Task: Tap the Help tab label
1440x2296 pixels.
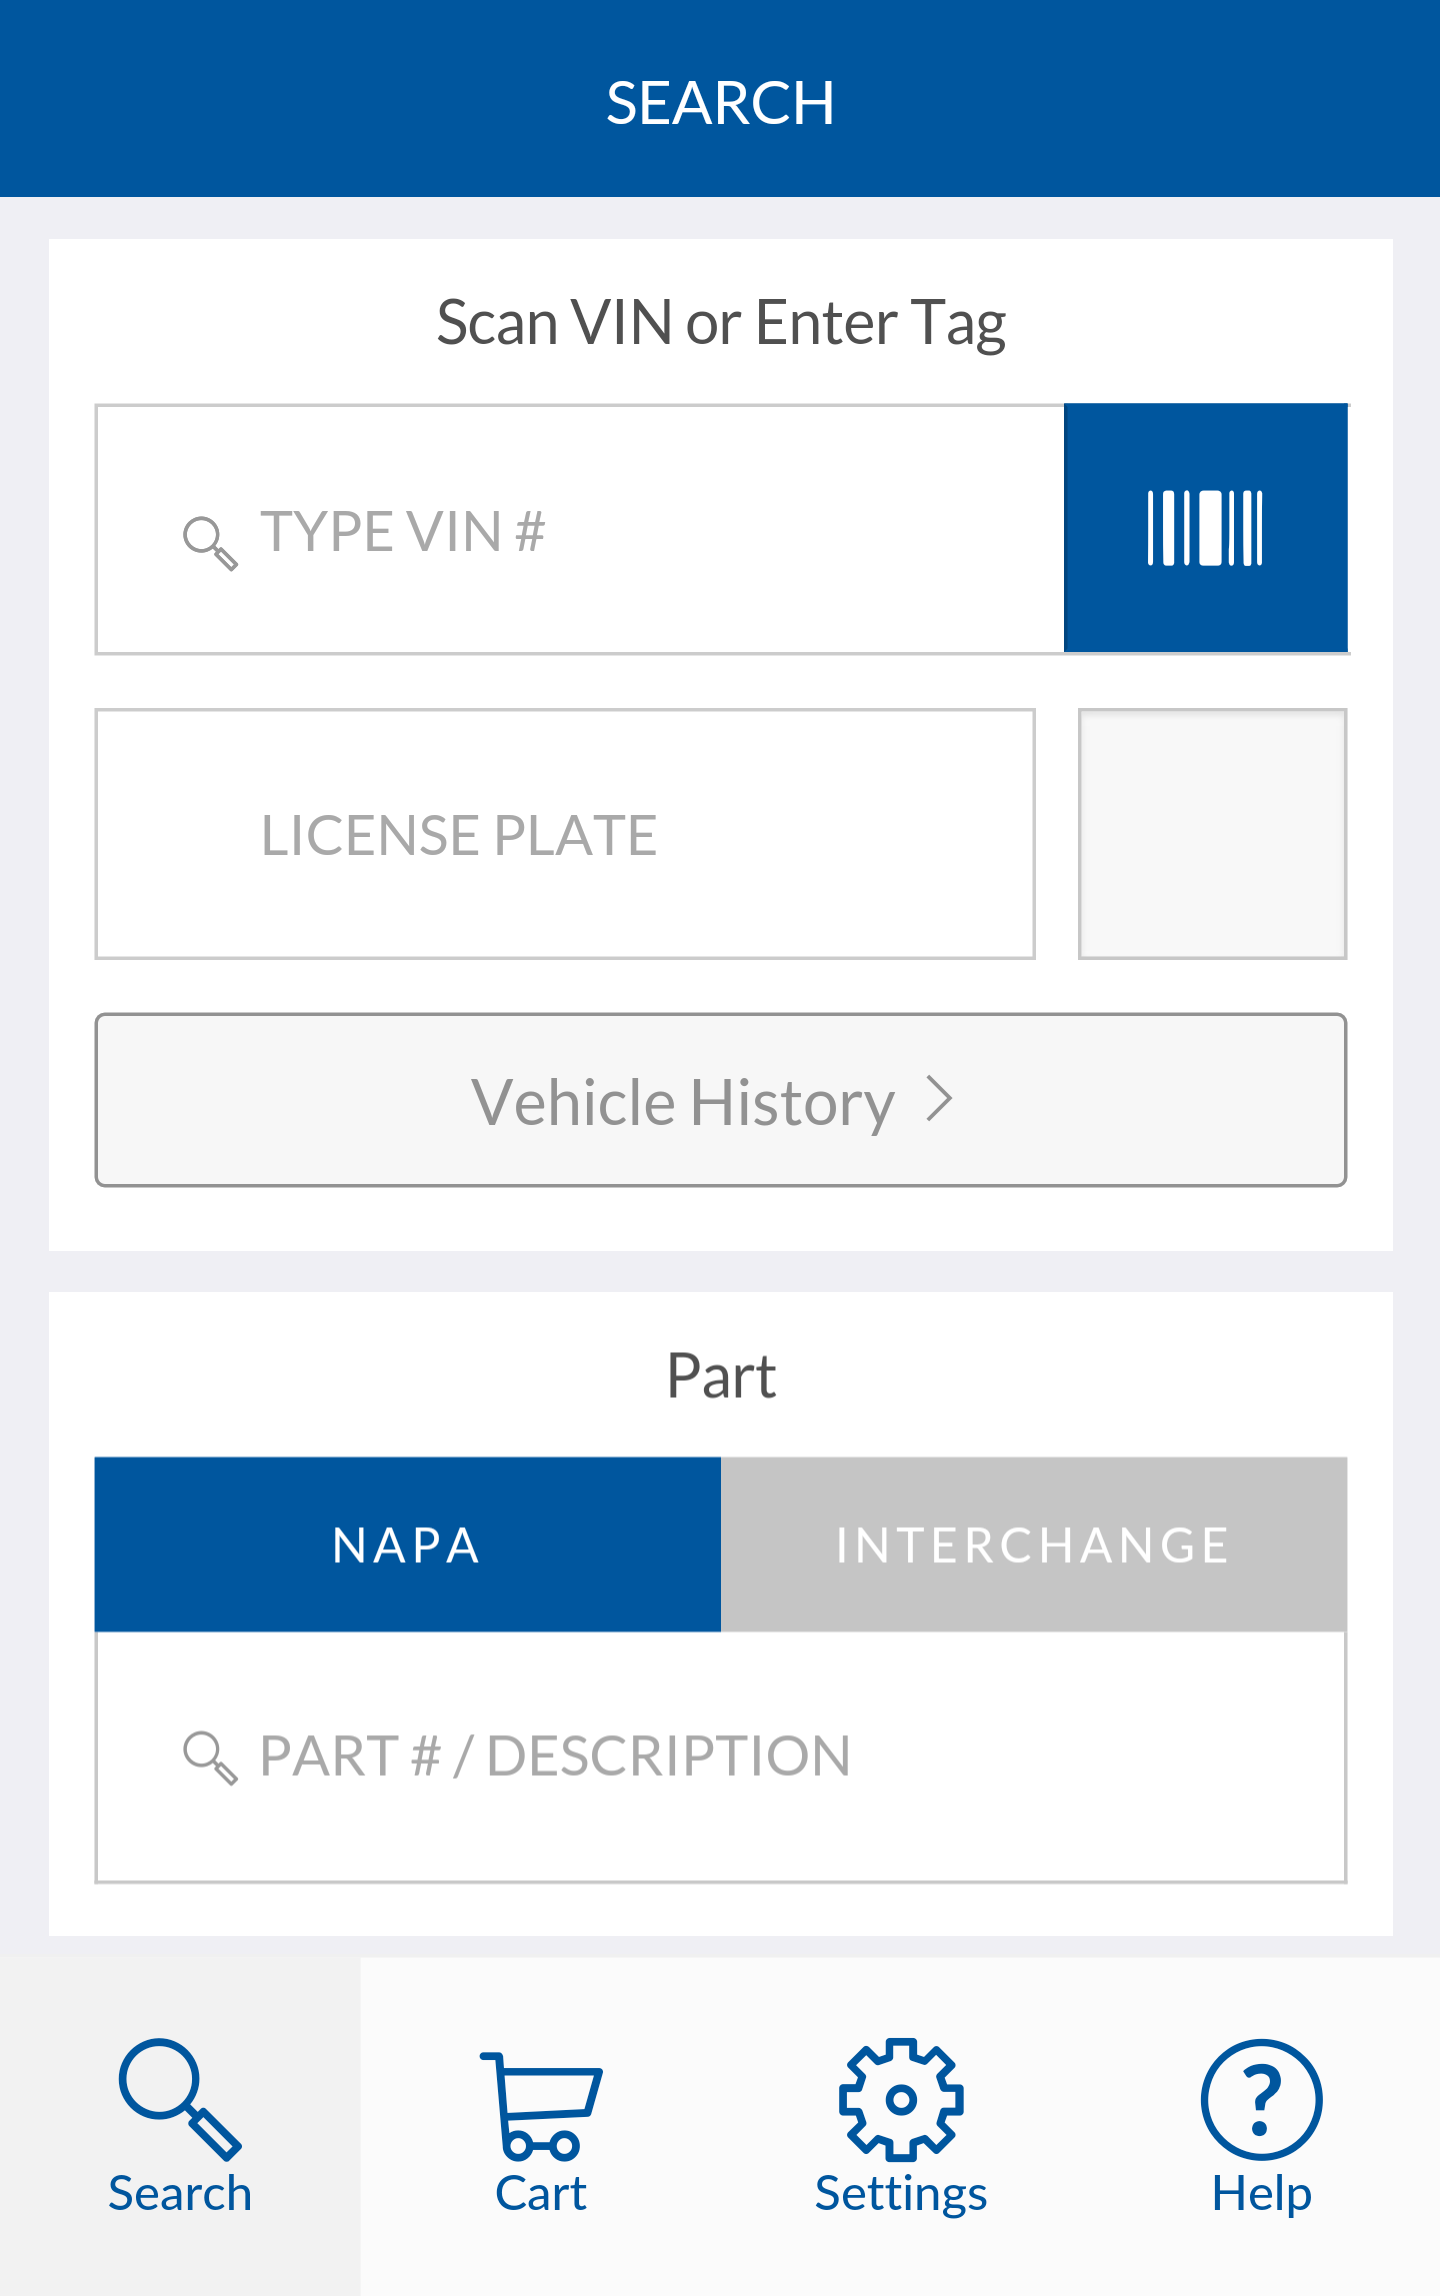Action: point(1261,2195)
